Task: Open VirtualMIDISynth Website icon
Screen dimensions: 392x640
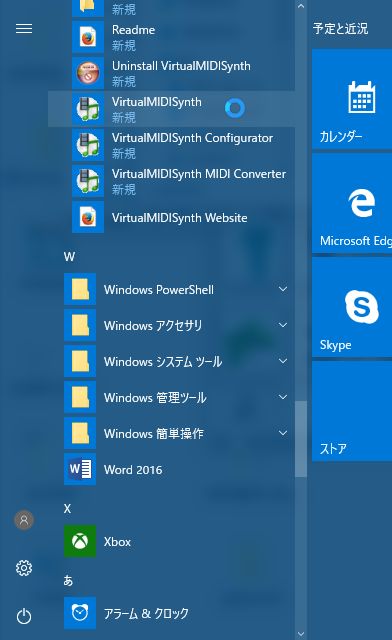Action: 88,217
